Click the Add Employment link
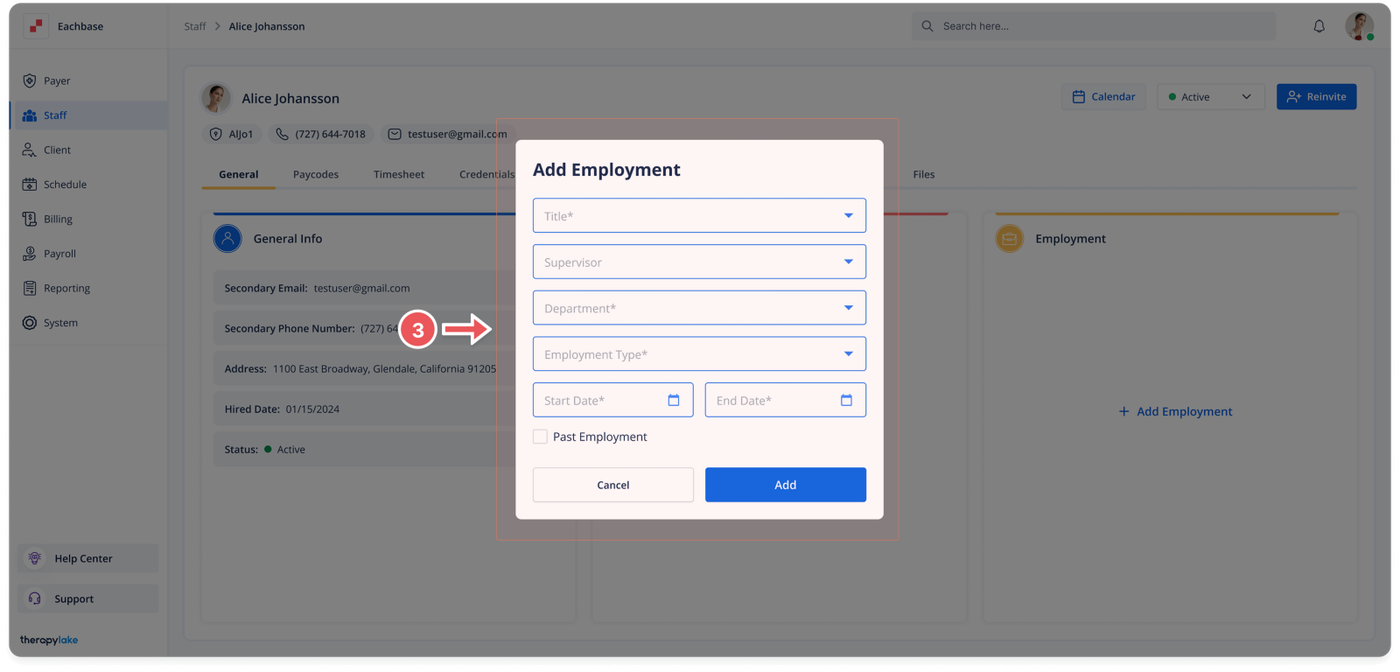The width and height of the screenshot is (1400, 672). click(1175, 411)
